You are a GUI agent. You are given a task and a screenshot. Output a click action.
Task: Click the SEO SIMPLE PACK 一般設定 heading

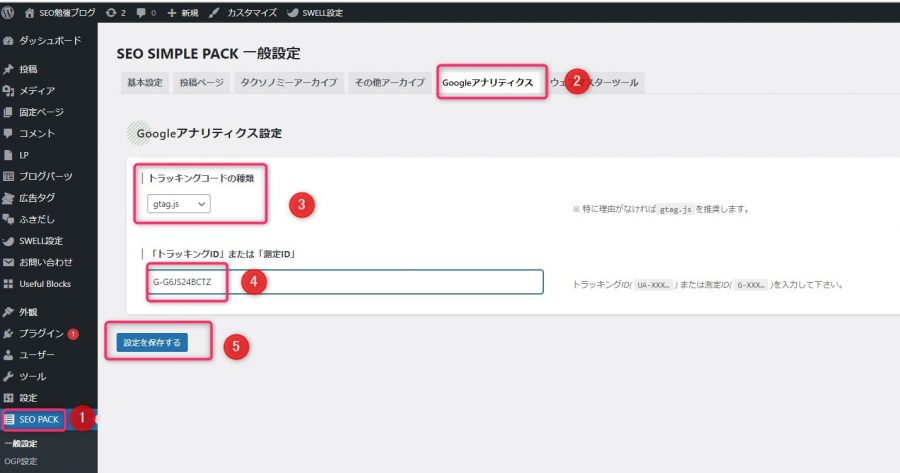point(208,53)
